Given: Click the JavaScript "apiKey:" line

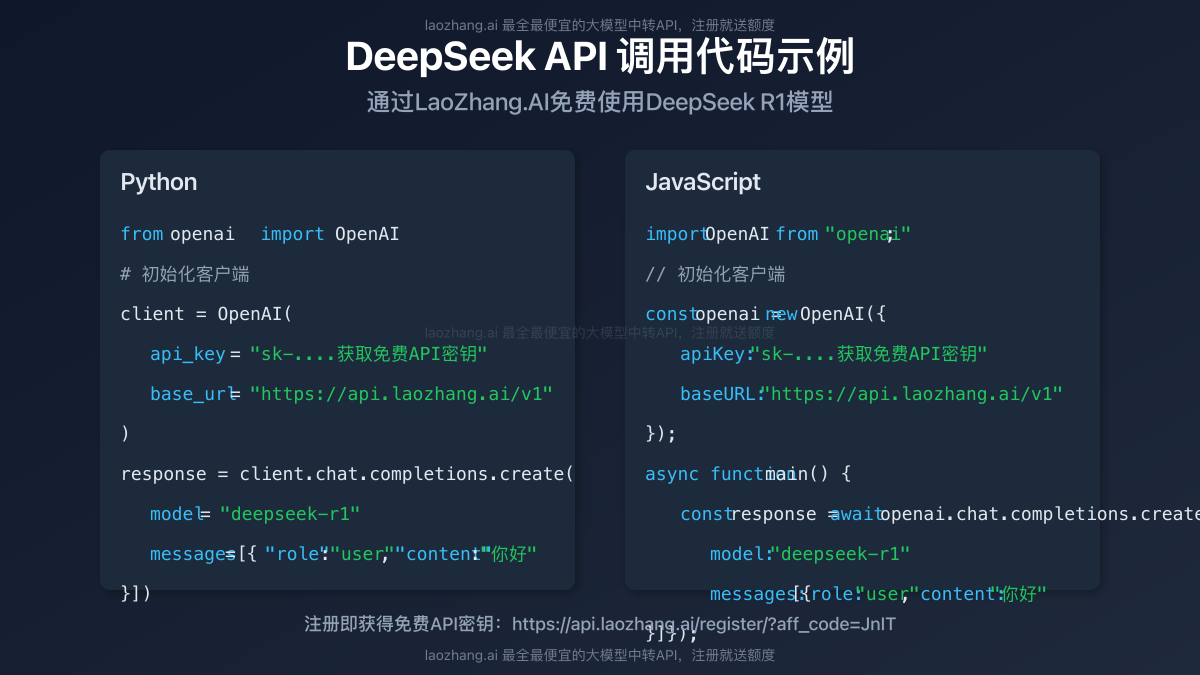Looking at the screenshot, I should (x=834, y=354).
